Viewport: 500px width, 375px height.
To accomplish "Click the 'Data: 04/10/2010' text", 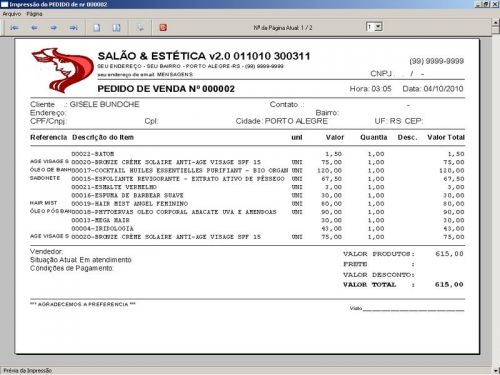I will pyautogui.click(x=433, y=89).
